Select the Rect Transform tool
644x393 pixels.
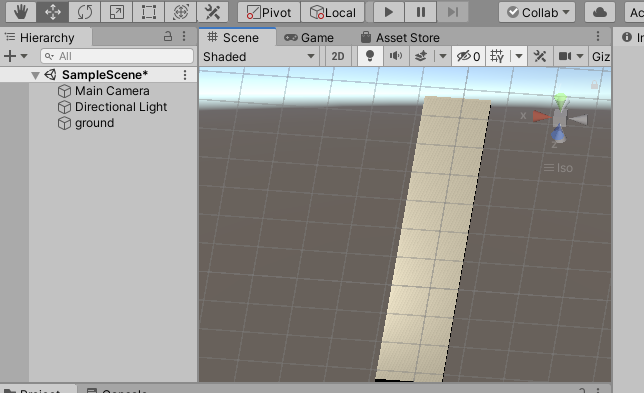click(x=149, y=12)
